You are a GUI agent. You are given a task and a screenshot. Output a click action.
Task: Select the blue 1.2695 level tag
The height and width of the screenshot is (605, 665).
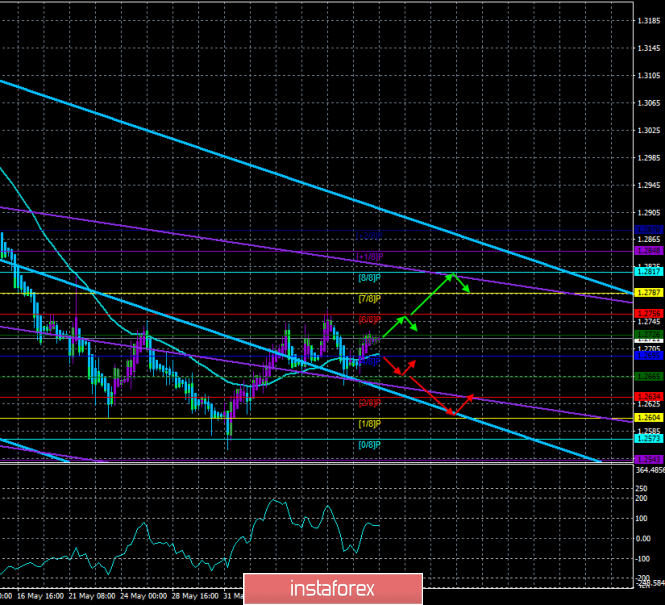[648, 355]
